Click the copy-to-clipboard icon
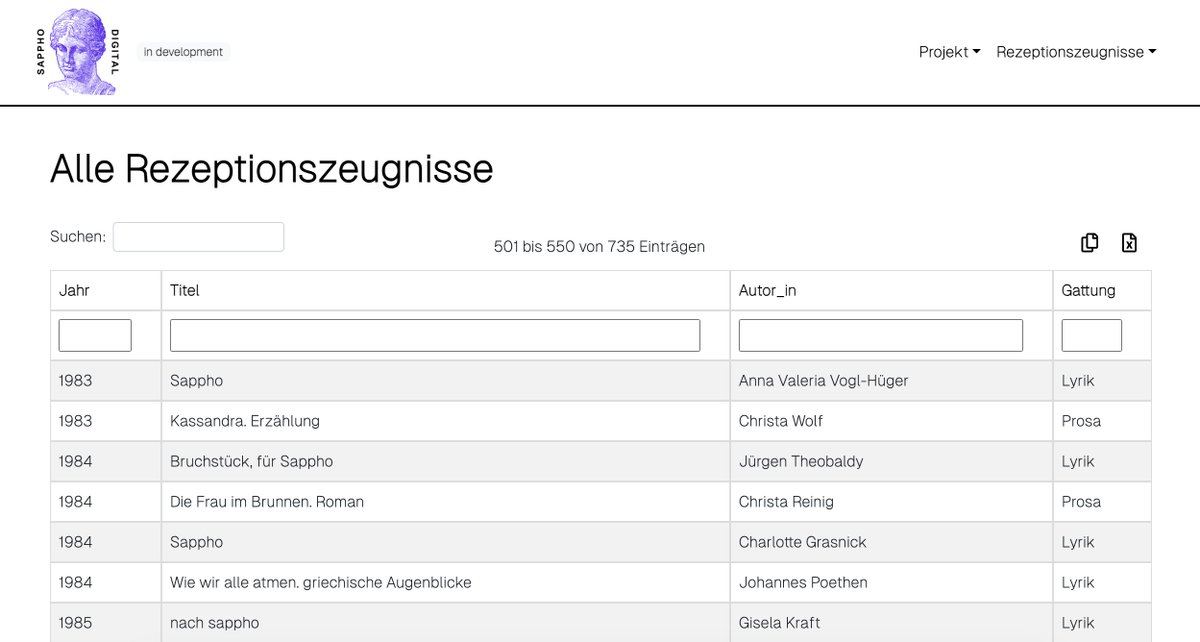 [1089, 242]
